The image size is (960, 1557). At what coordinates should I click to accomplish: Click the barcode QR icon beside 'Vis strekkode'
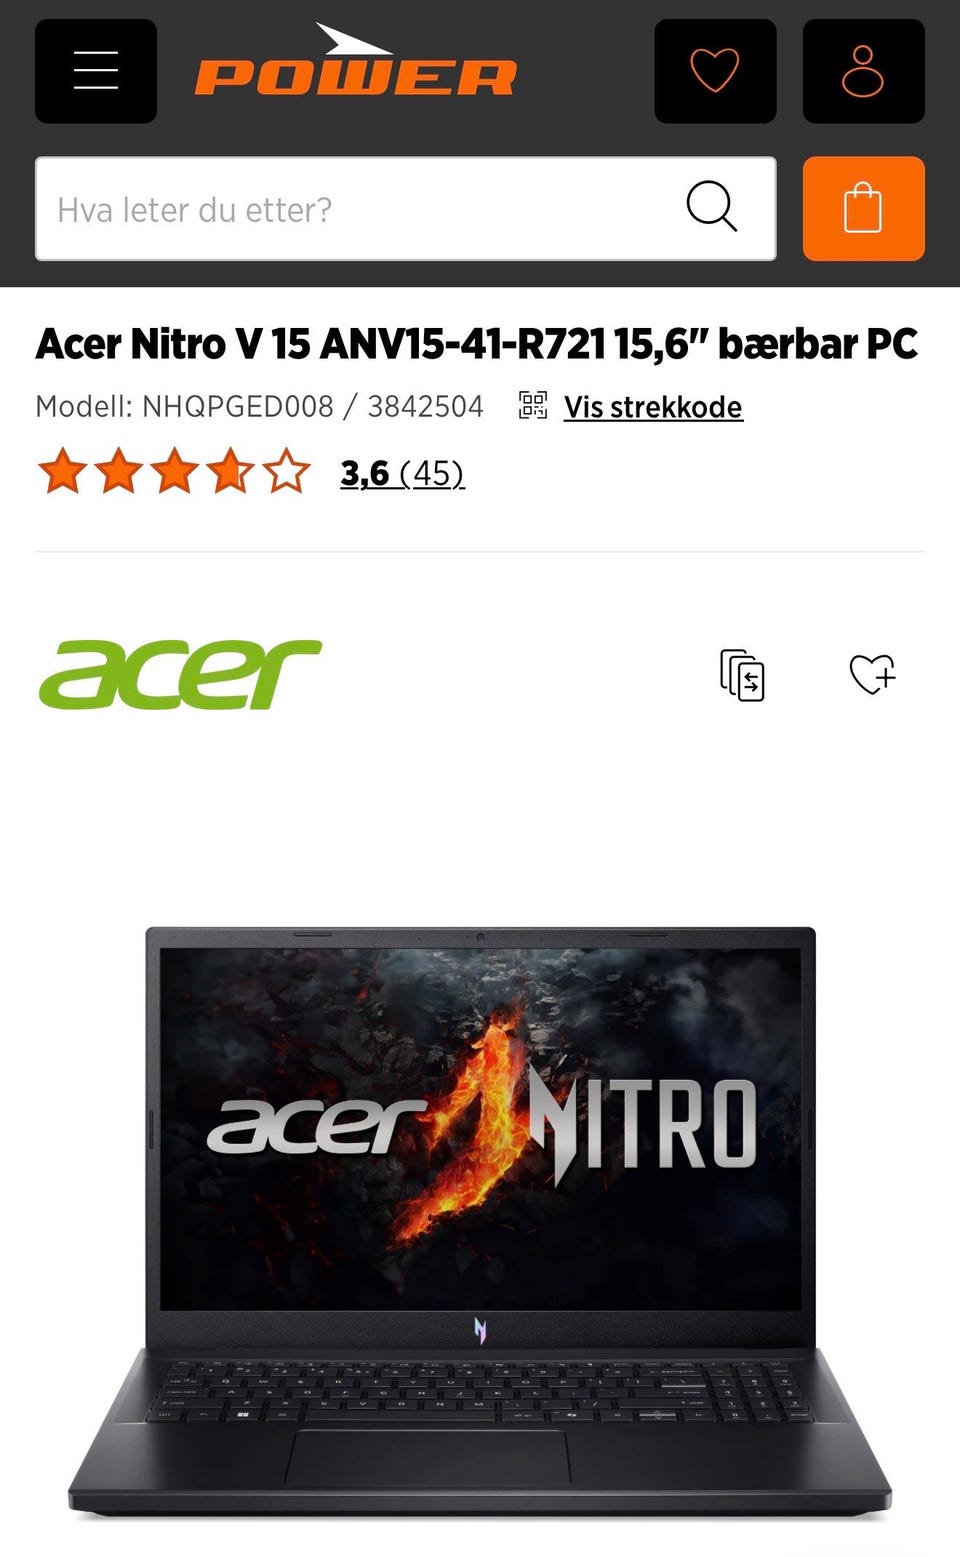[533, 405]
